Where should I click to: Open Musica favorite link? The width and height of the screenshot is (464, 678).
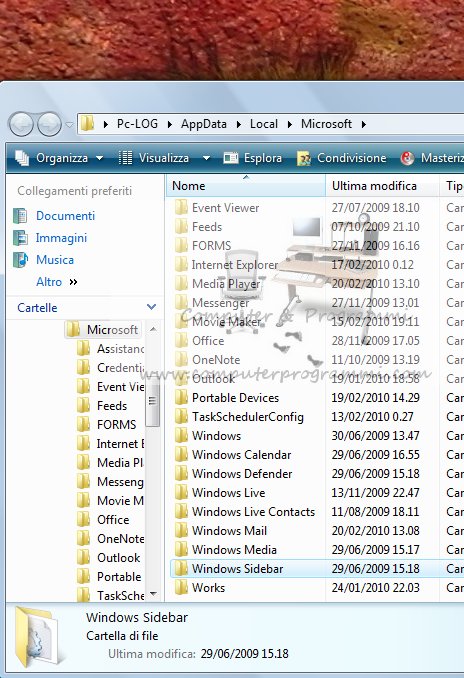[x=55, y=260]
